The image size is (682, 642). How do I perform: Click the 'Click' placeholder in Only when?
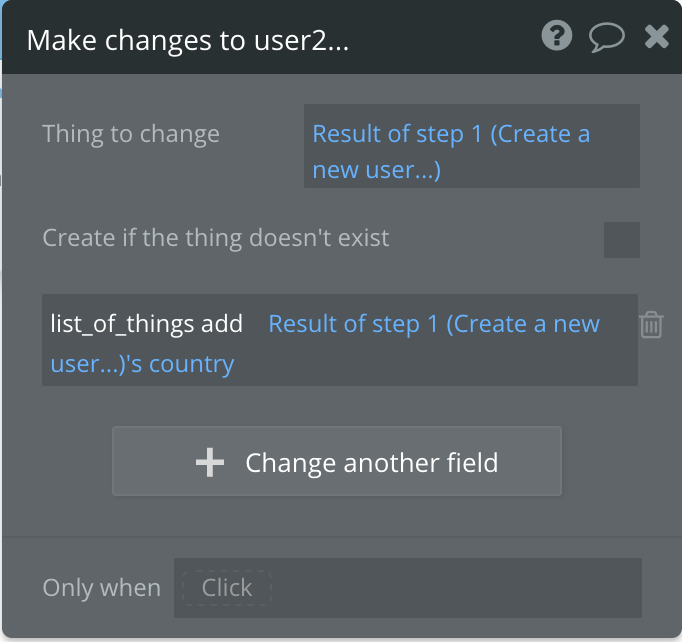227,587
